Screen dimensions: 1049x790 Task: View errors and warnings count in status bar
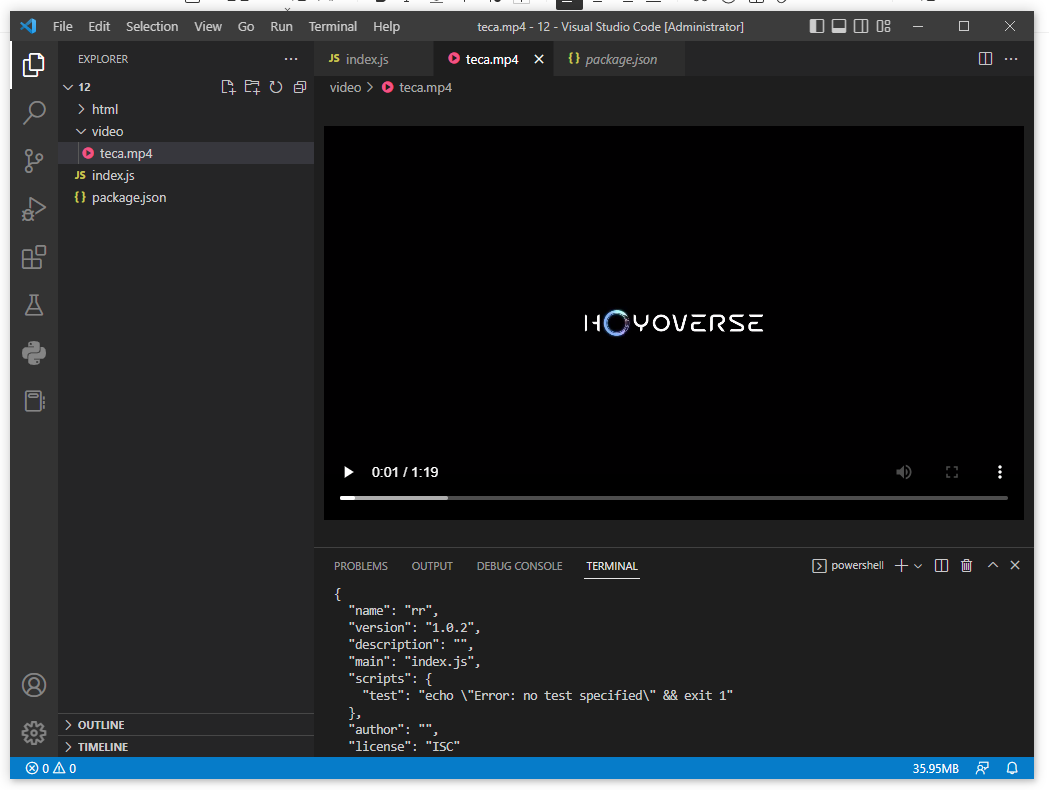pos(51,768)
